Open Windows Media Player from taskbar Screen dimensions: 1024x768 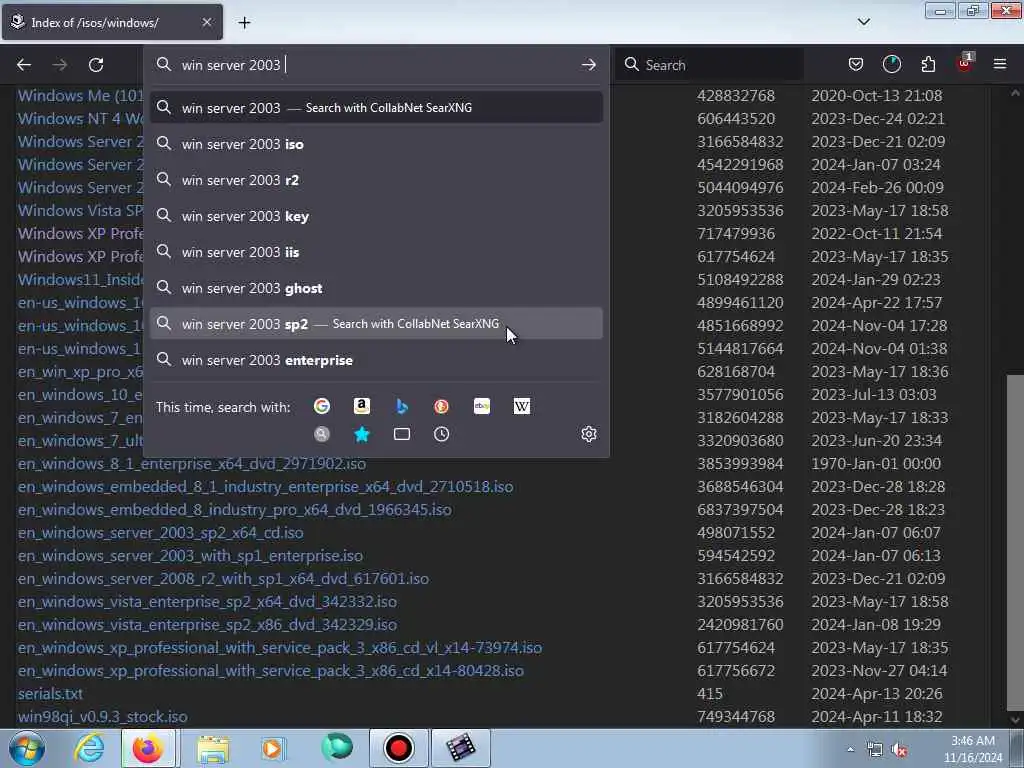[x=272, y=748]
